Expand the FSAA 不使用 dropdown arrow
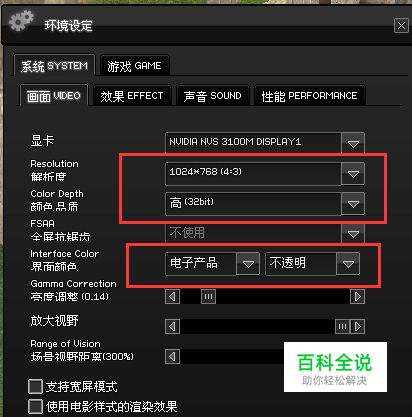The height and width of the screenshot is (417, 412). click(353, 234)
